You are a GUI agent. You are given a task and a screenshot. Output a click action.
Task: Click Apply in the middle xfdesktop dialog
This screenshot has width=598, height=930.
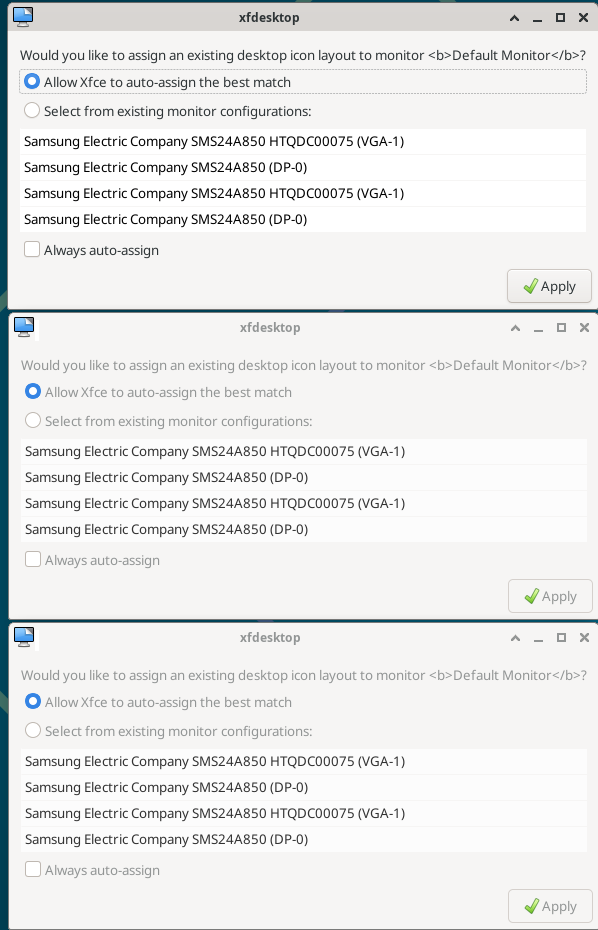[551, 596]
